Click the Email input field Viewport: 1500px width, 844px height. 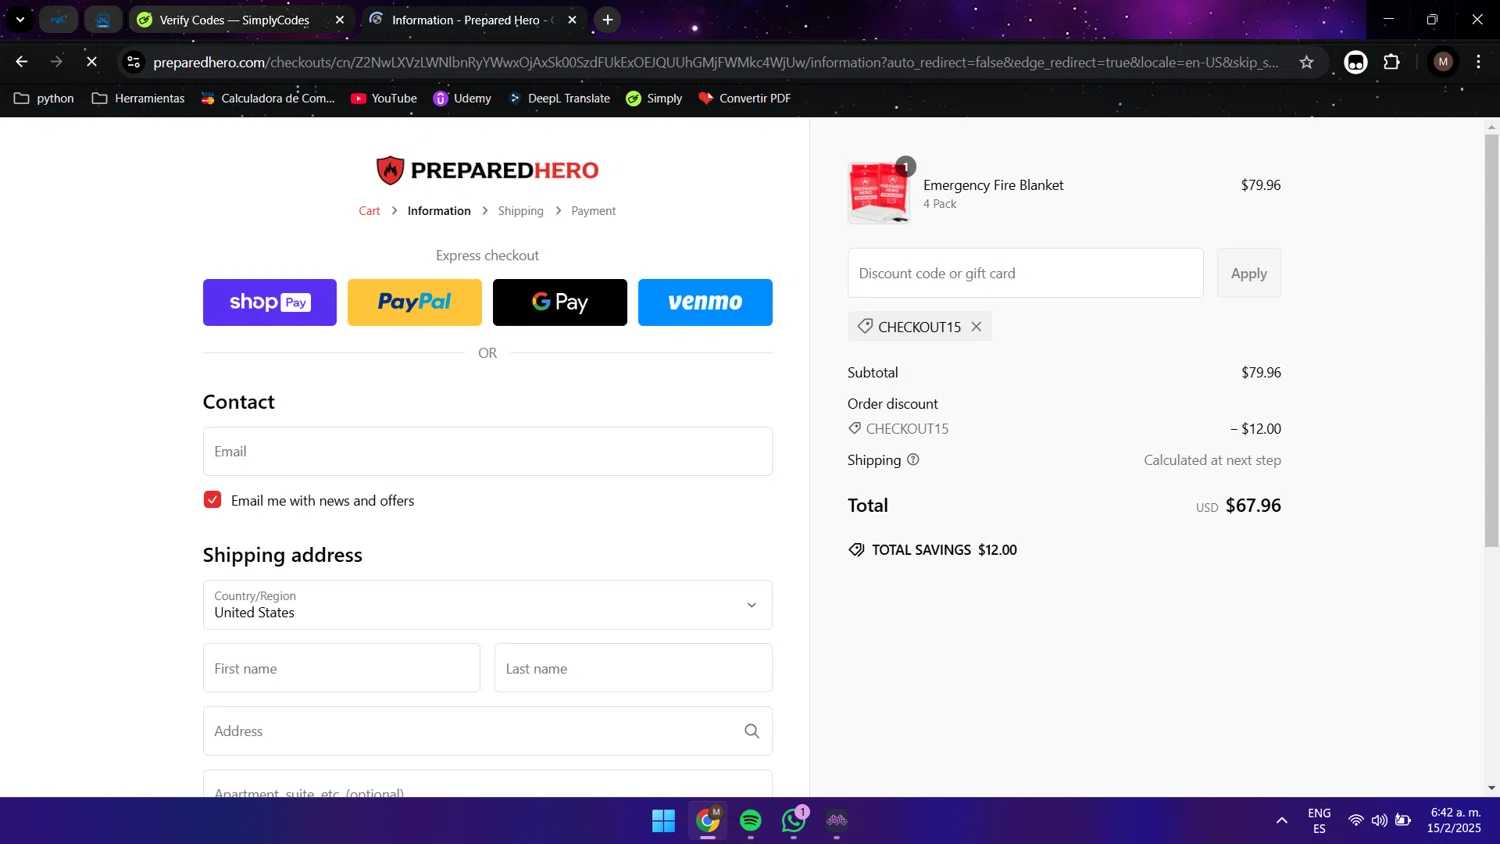[x=487, y=451]
